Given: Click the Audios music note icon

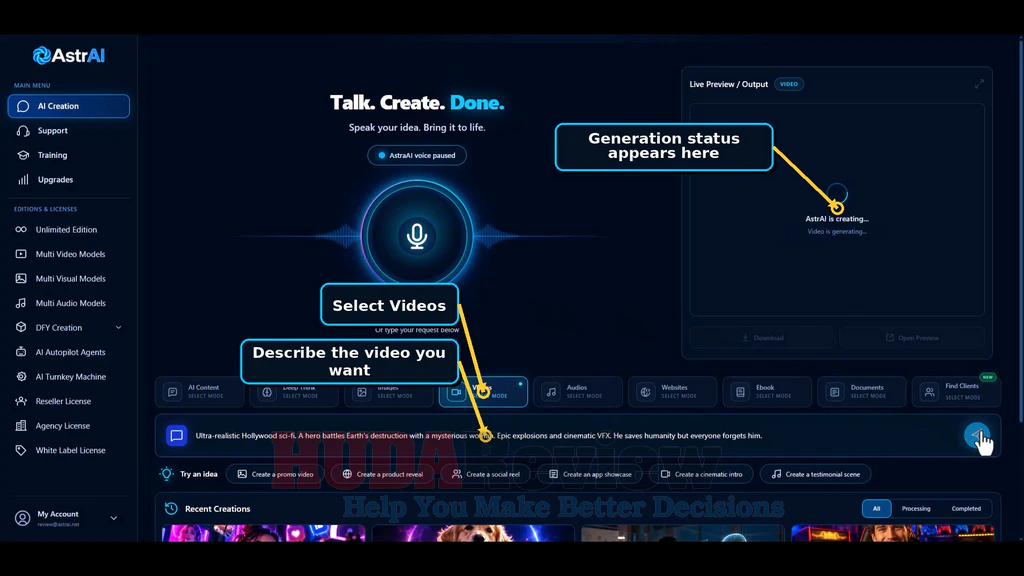Looking at the screenshot, I should click(x=551, y=392).
